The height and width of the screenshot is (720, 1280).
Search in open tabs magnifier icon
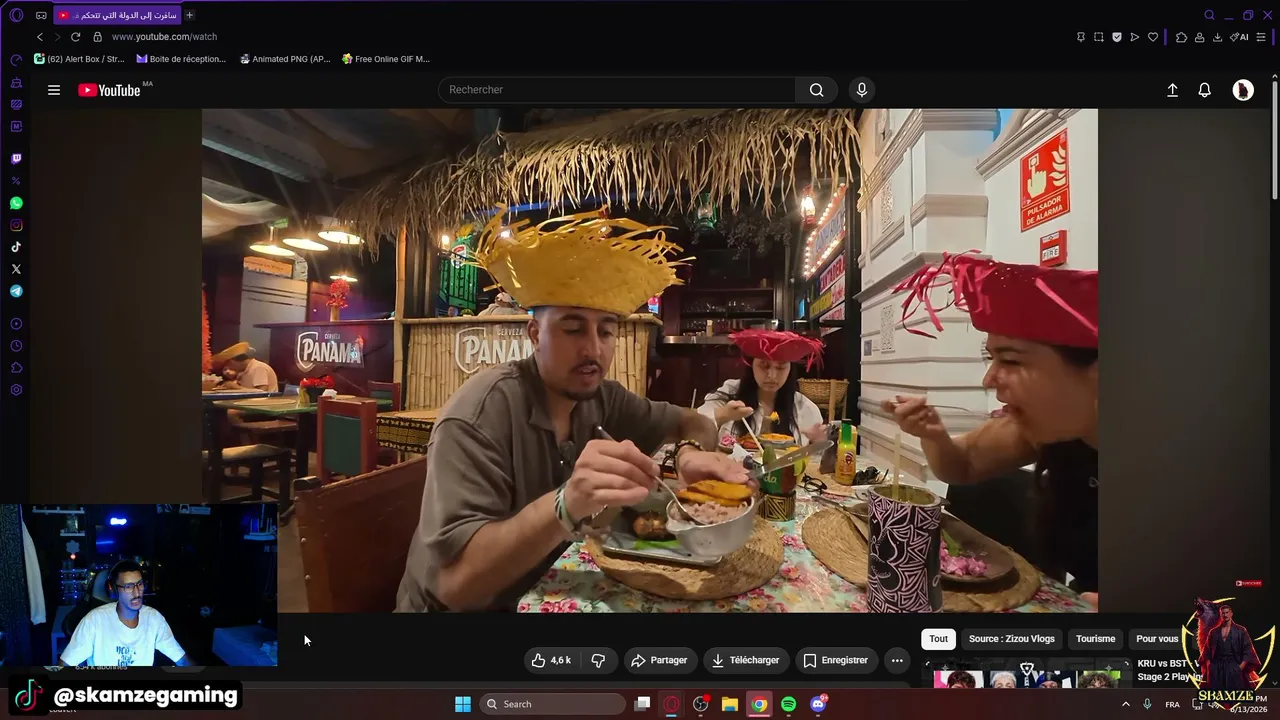[1209, 15]
